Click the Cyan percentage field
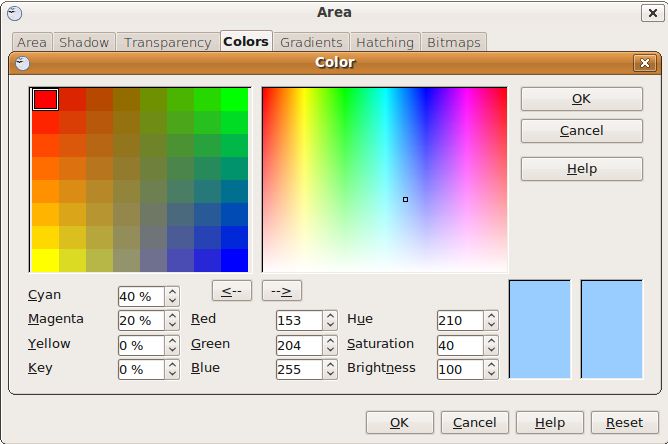The height and width of the screenshot is (444, 668). pyautogui.click(x=141, y=296)
